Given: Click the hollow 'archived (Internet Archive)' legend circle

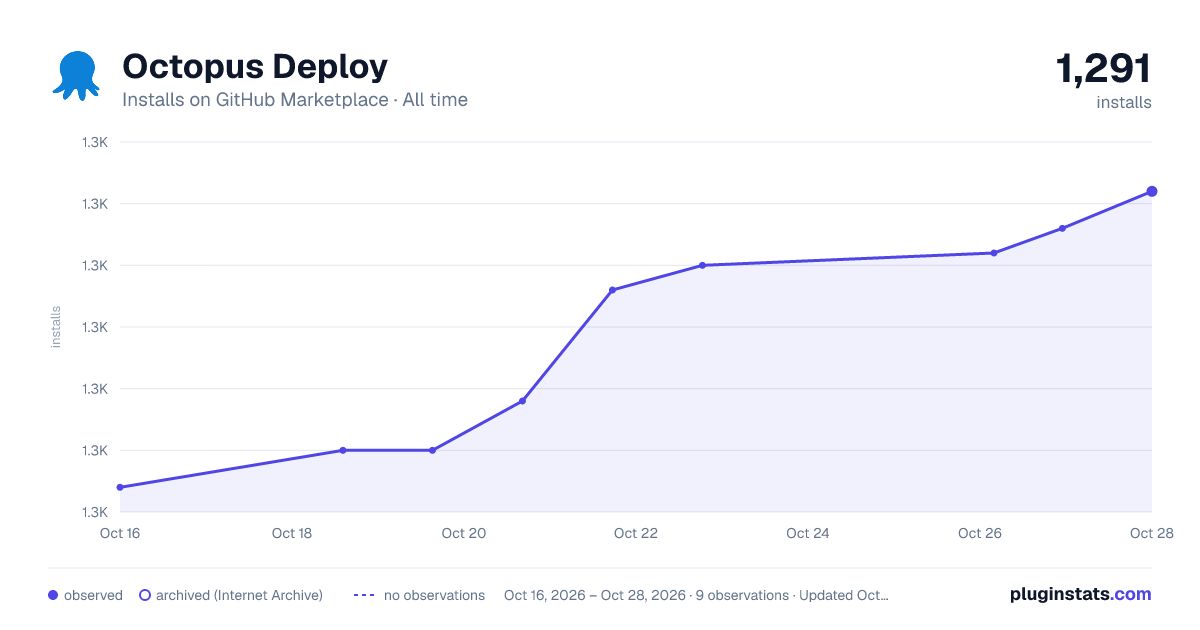Looking at the screenshot, I should pos(145,595).
